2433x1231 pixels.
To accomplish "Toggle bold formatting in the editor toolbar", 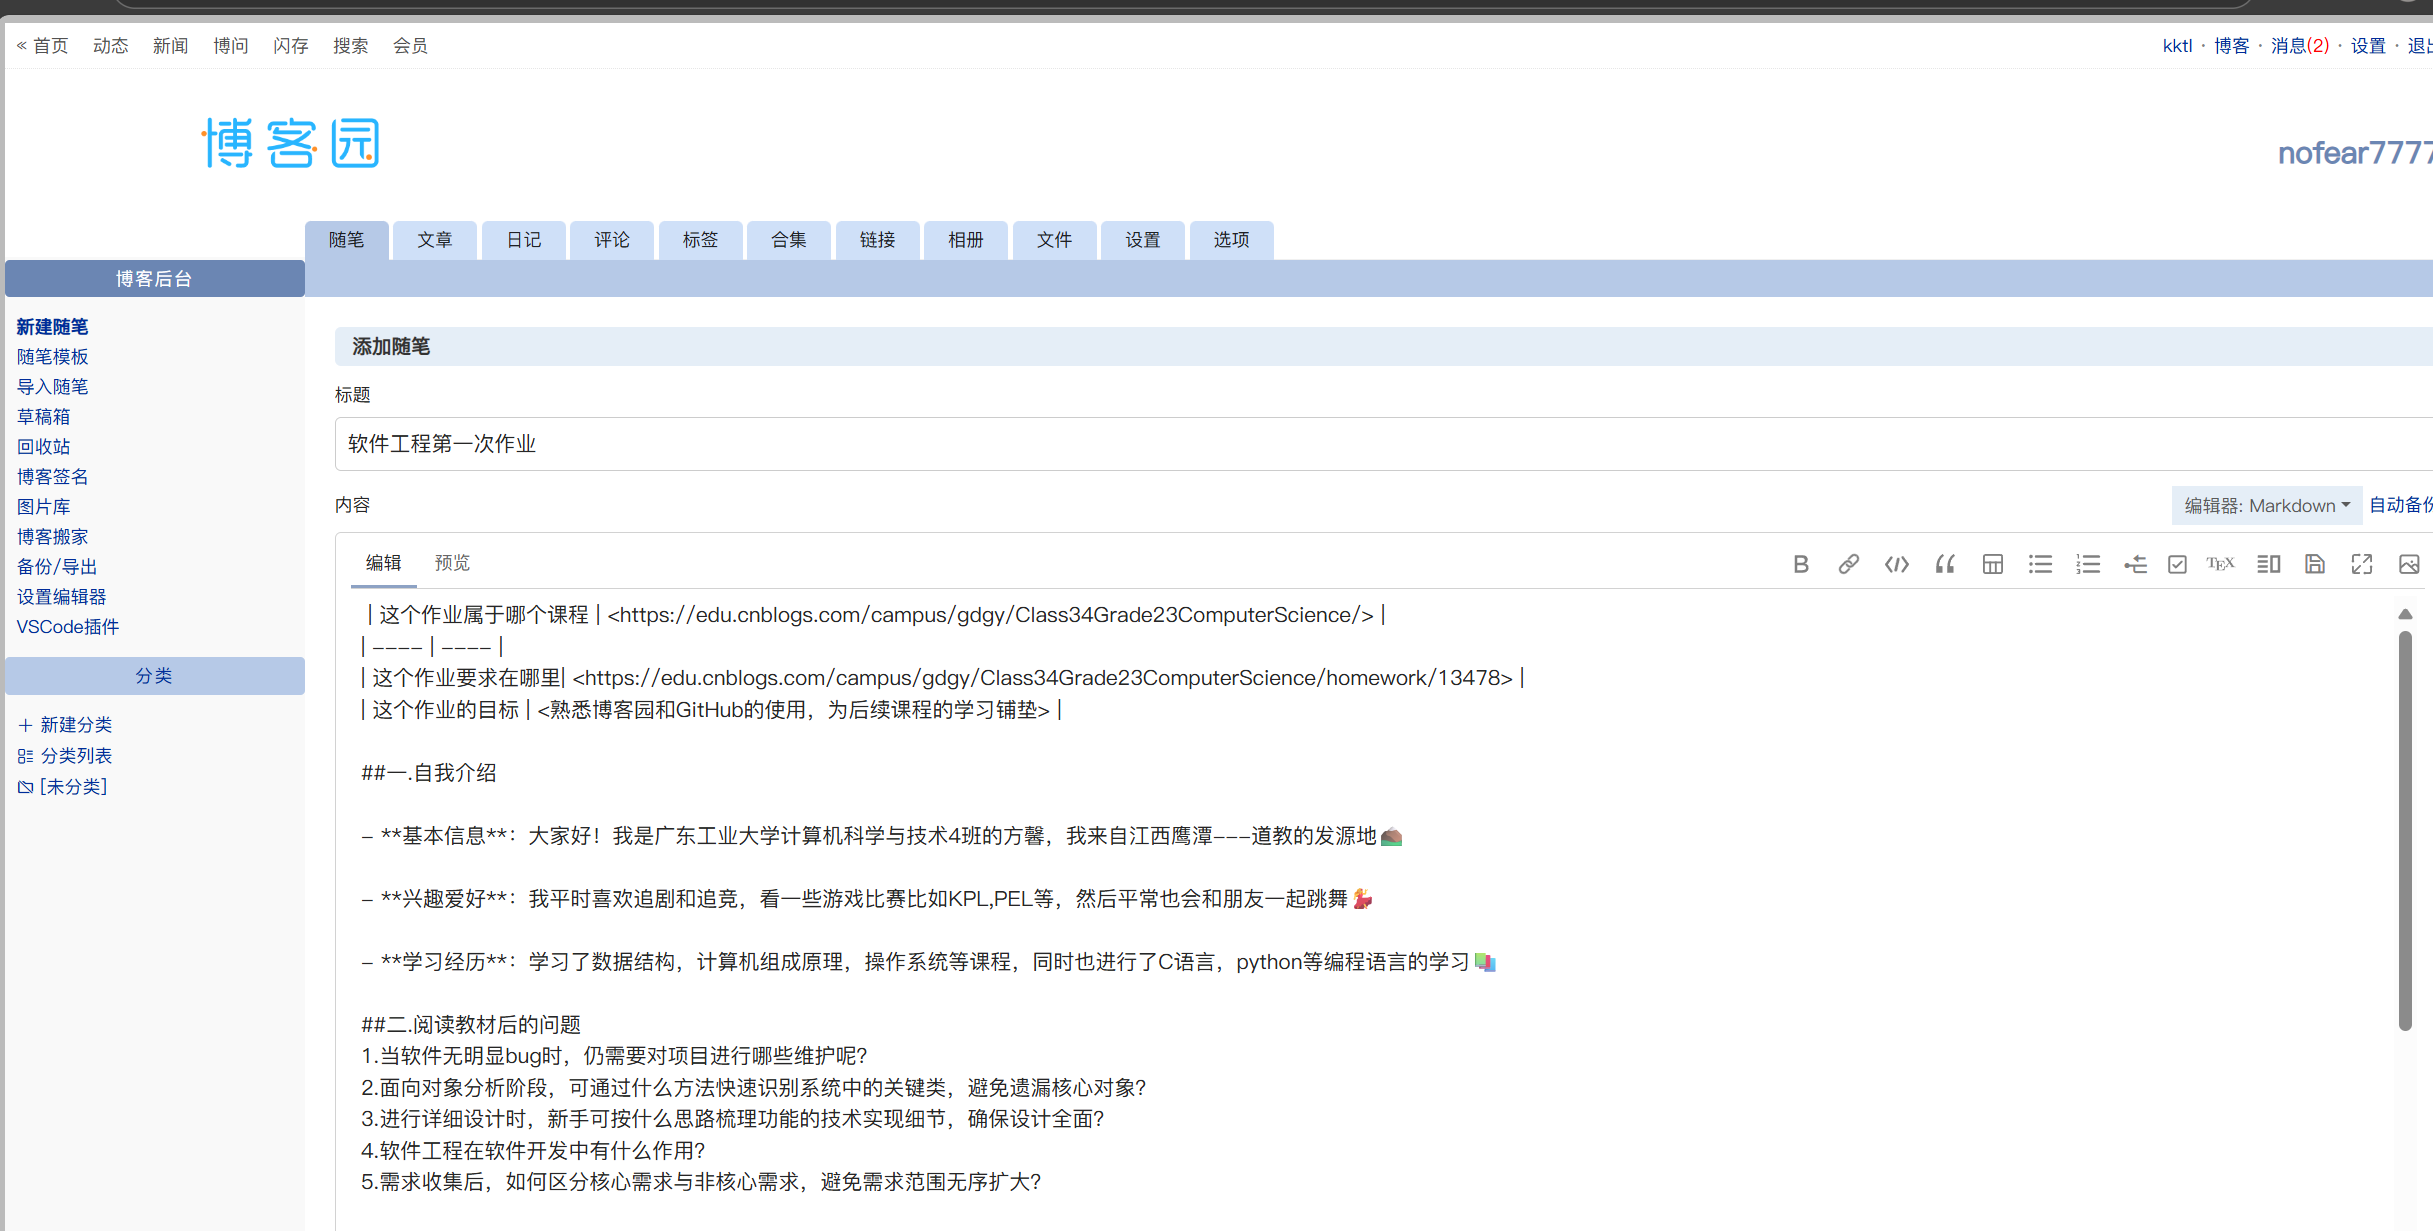I will pos(1801,563).
